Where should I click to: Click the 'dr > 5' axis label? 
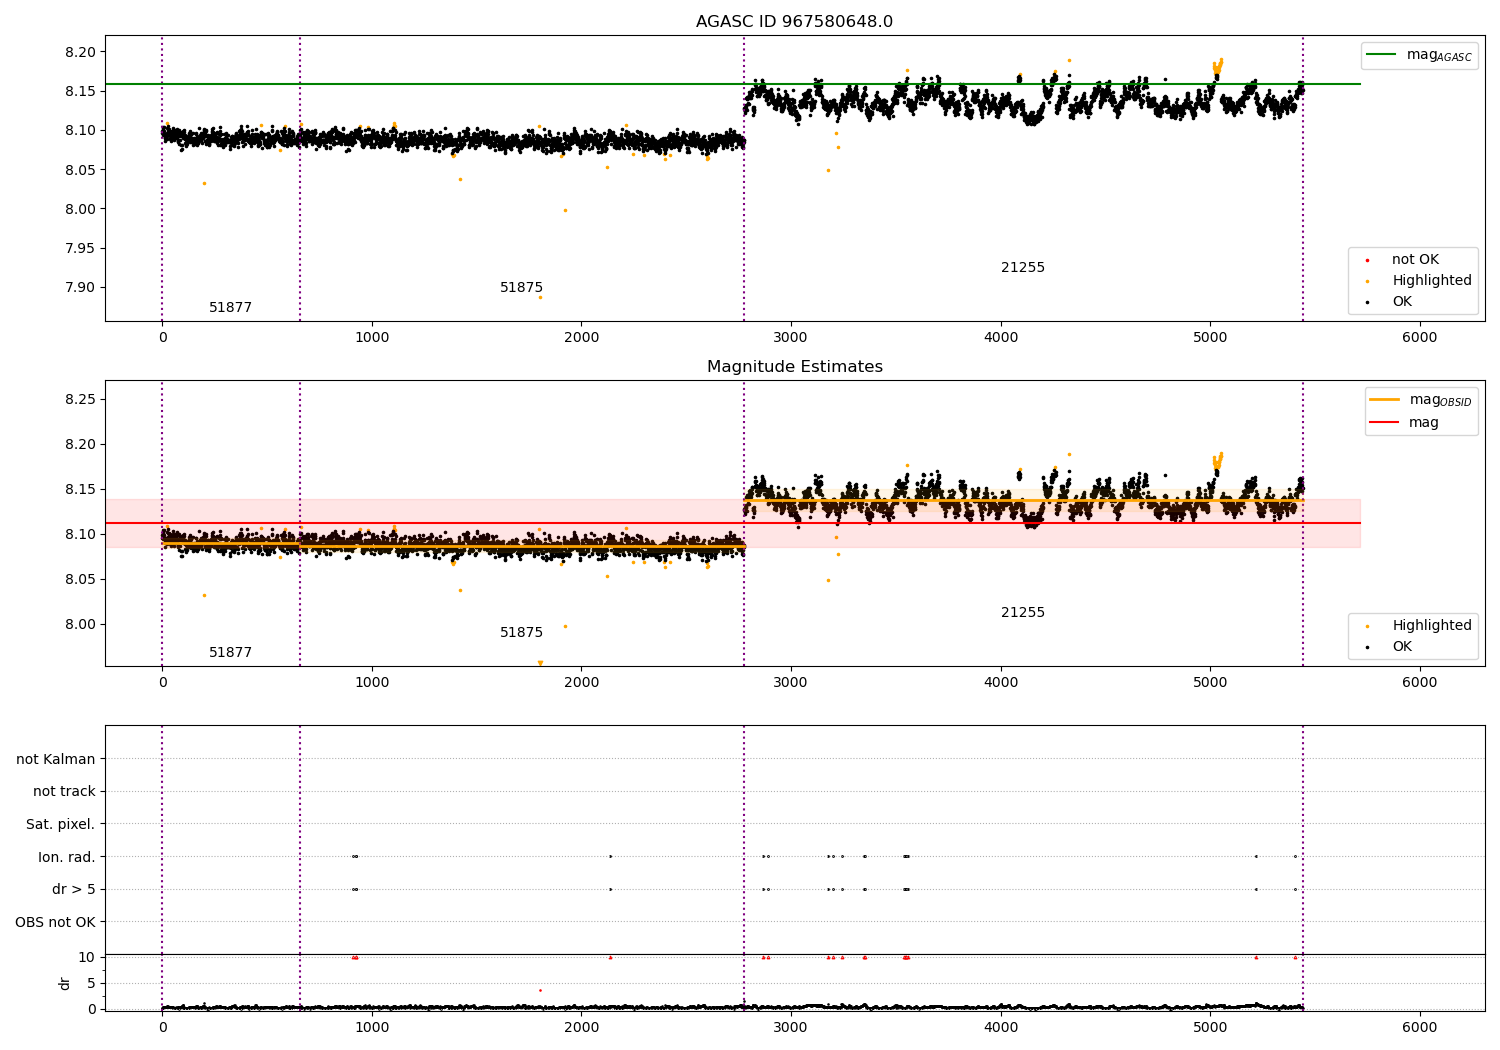(x=74, y=889)
